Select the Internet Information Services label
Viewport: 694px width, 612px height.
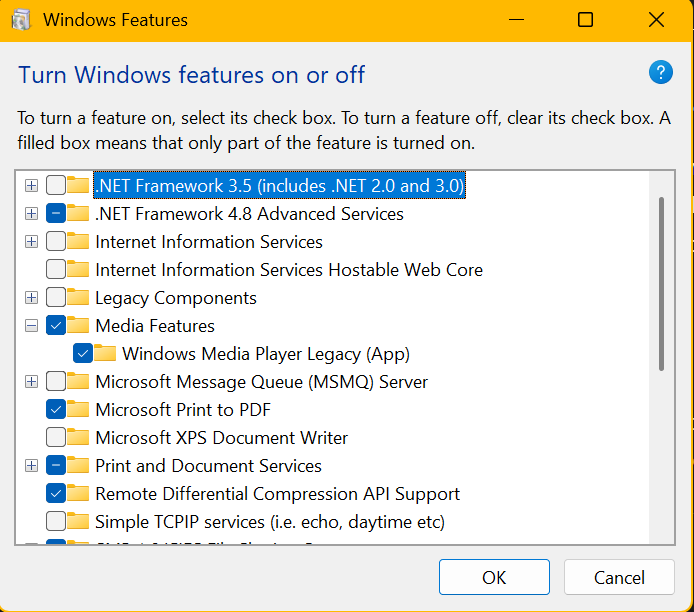tap(209, 242)
